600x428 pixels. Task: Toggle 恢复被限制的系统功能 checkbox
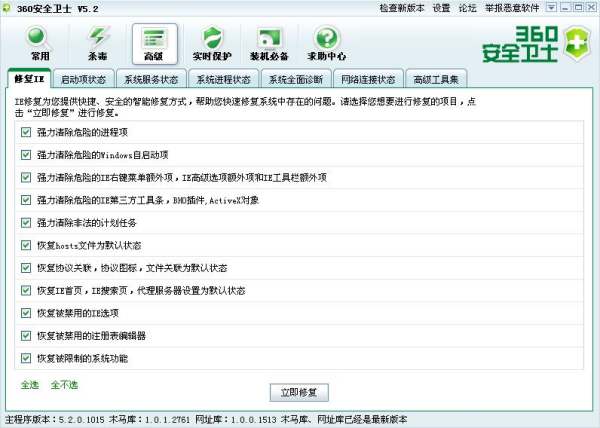pos(26,358)
